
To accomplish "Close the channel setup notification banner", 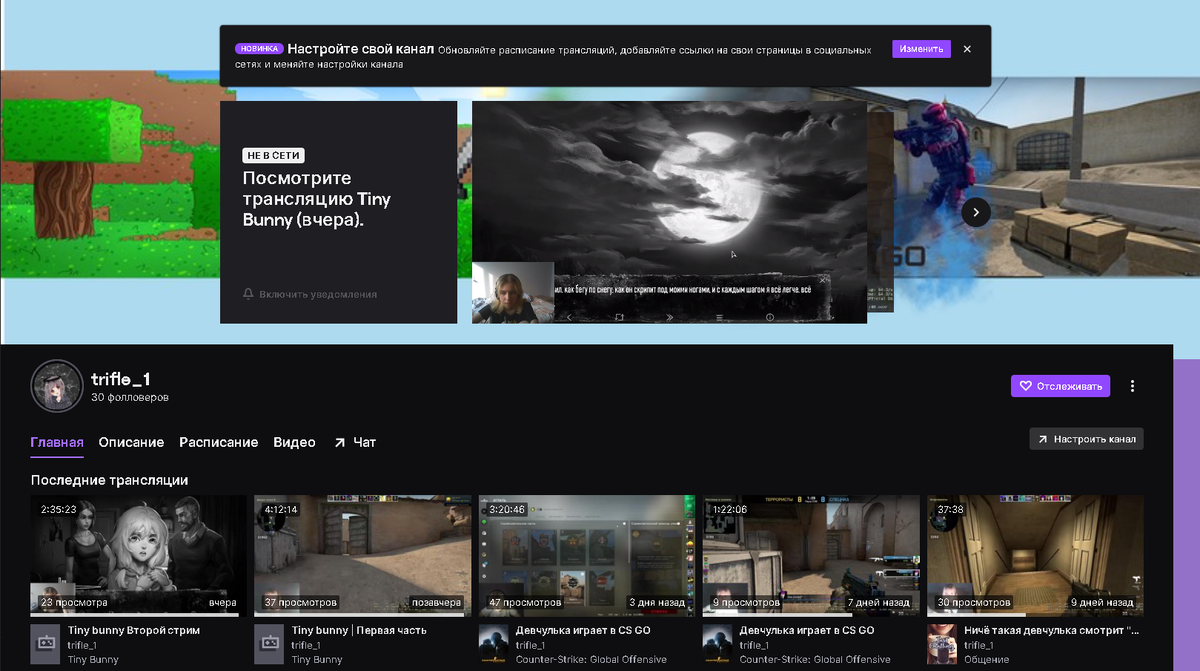I will click(967, 49).
